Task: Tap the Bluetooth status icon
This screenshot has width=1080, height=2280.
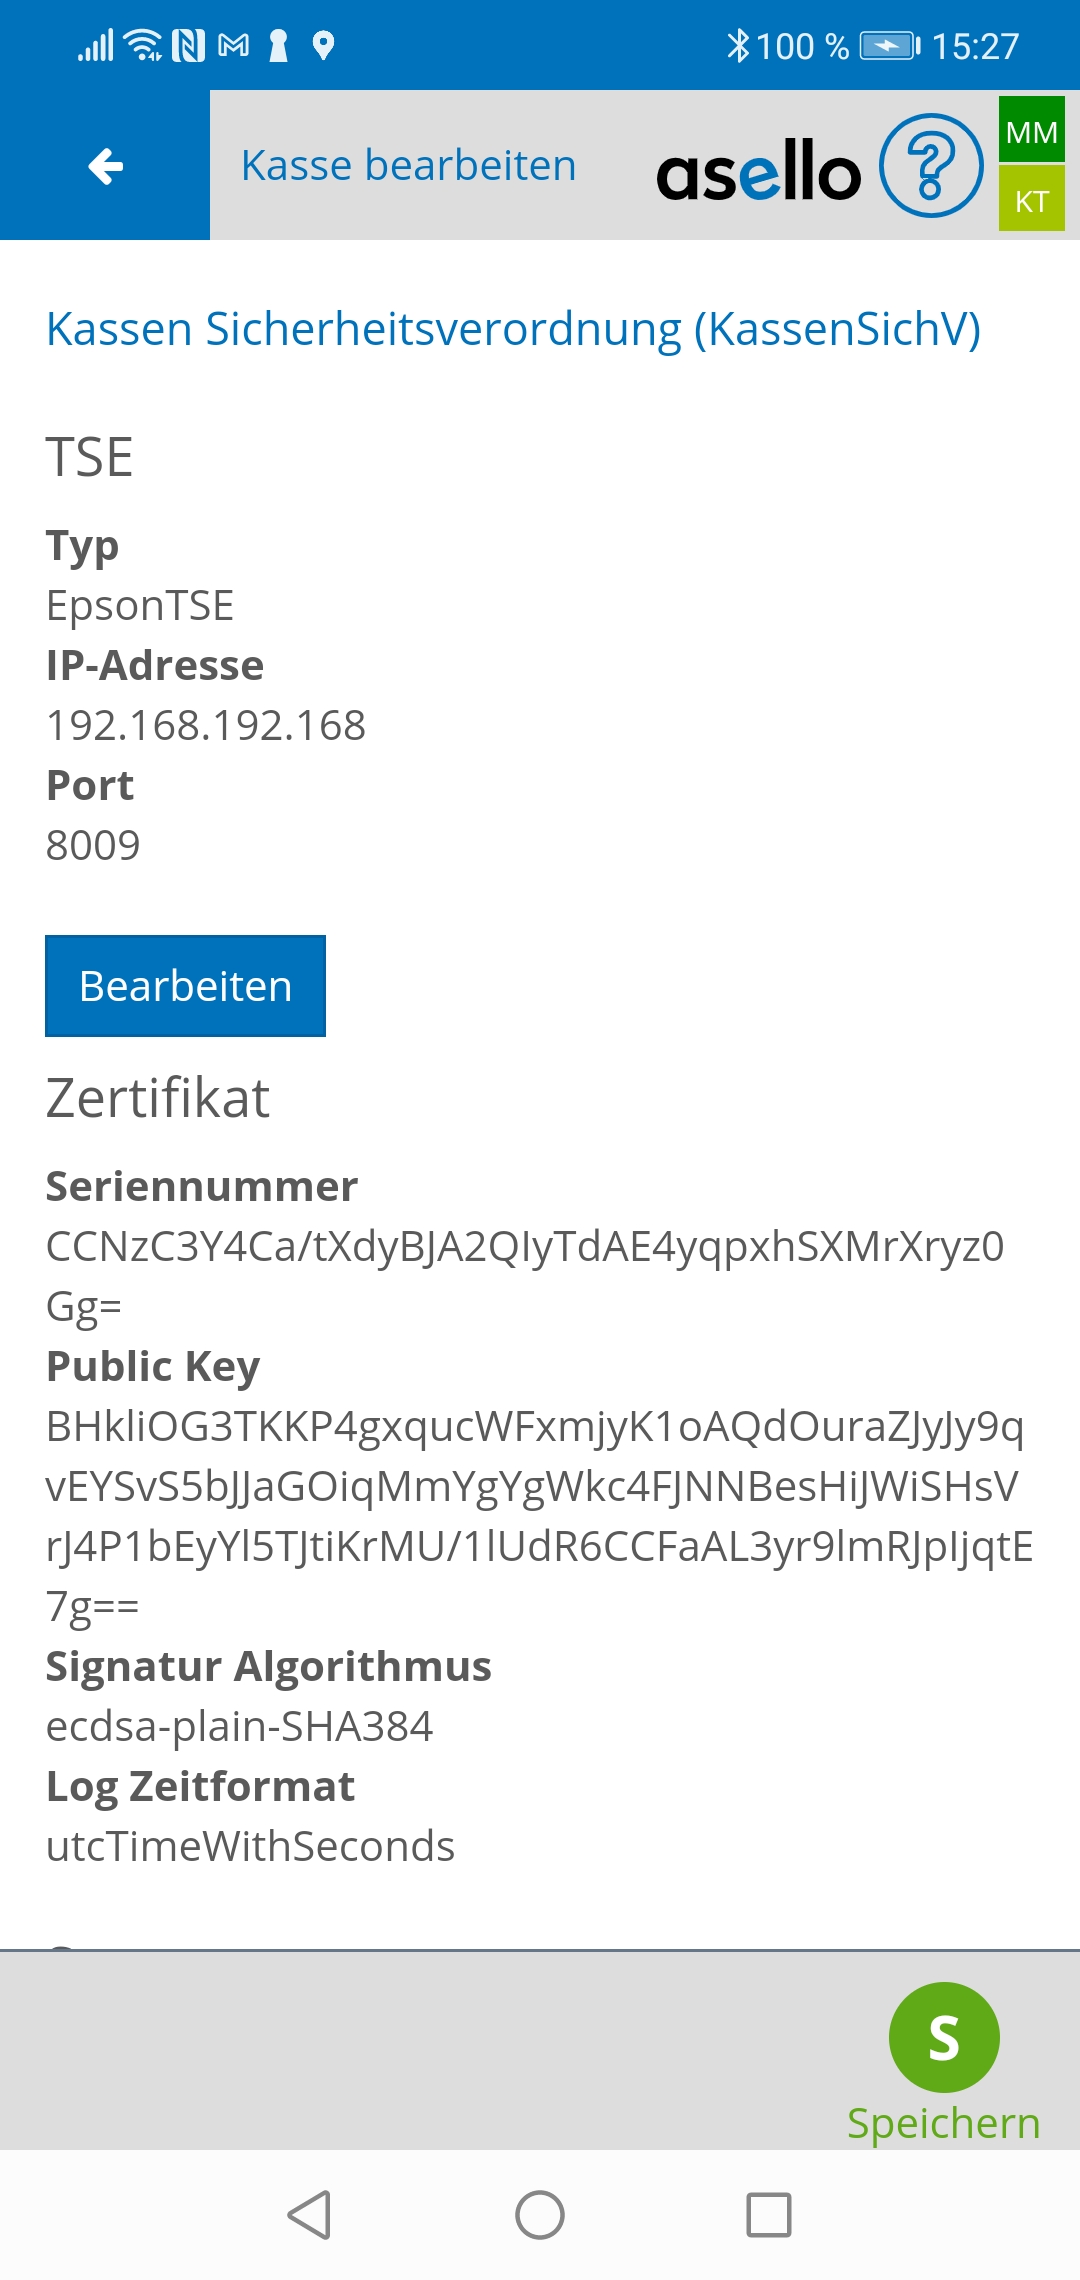Action: point(738,46)
